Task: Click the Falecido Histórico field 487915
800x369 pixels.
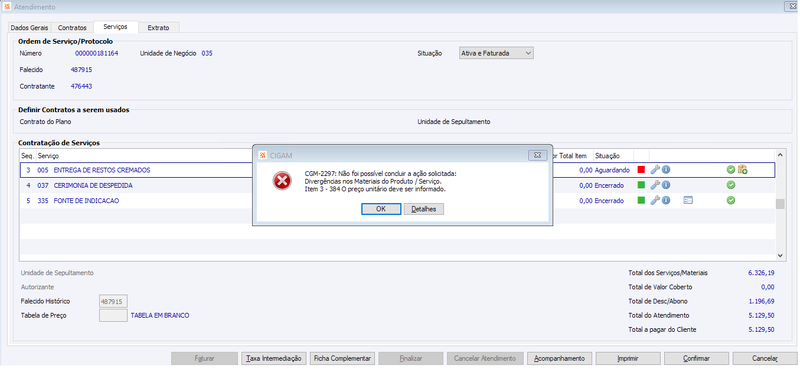Action: (113, 301)
